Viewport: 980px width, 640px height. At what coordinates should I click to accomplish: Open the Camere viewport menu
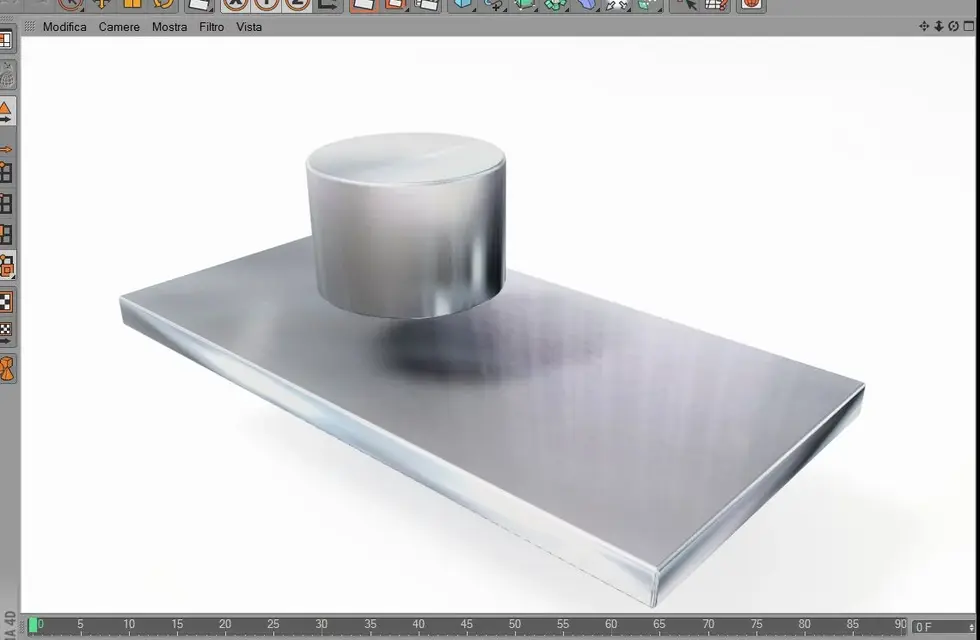tap(119, 27)
